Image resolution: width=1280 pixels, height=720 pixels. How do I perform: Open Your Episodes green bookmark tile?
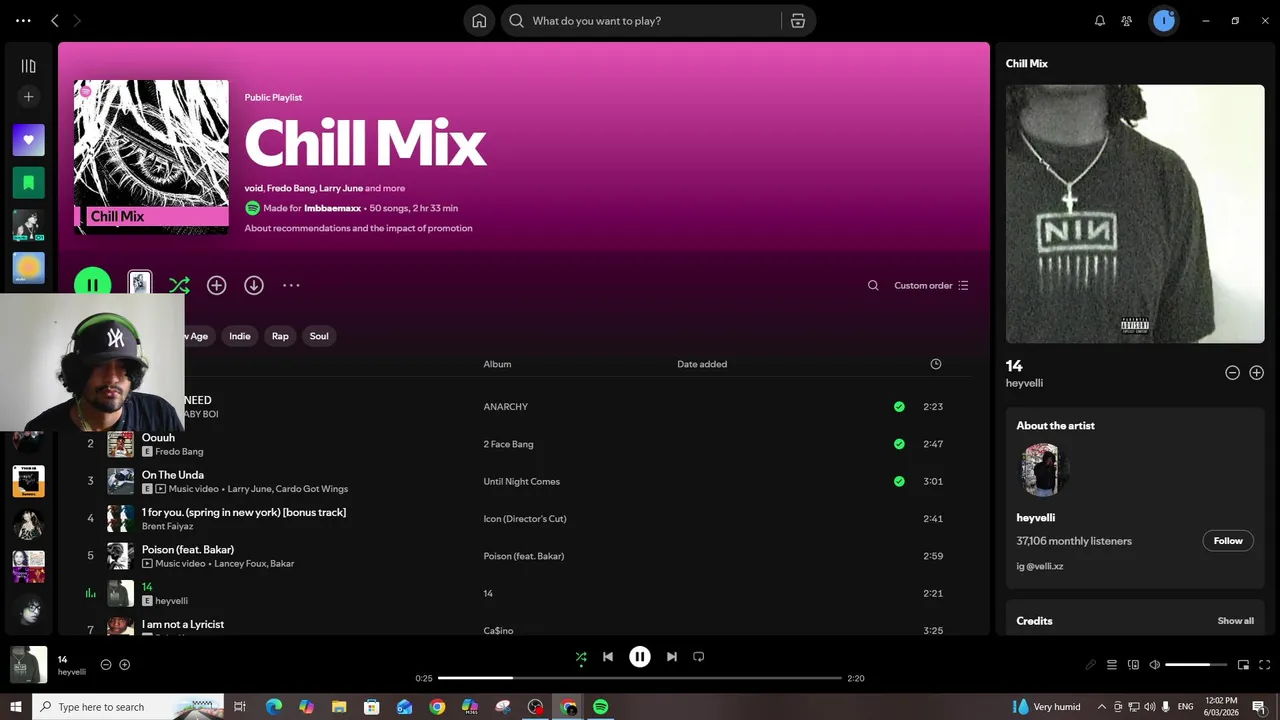[x=28, y=183]
